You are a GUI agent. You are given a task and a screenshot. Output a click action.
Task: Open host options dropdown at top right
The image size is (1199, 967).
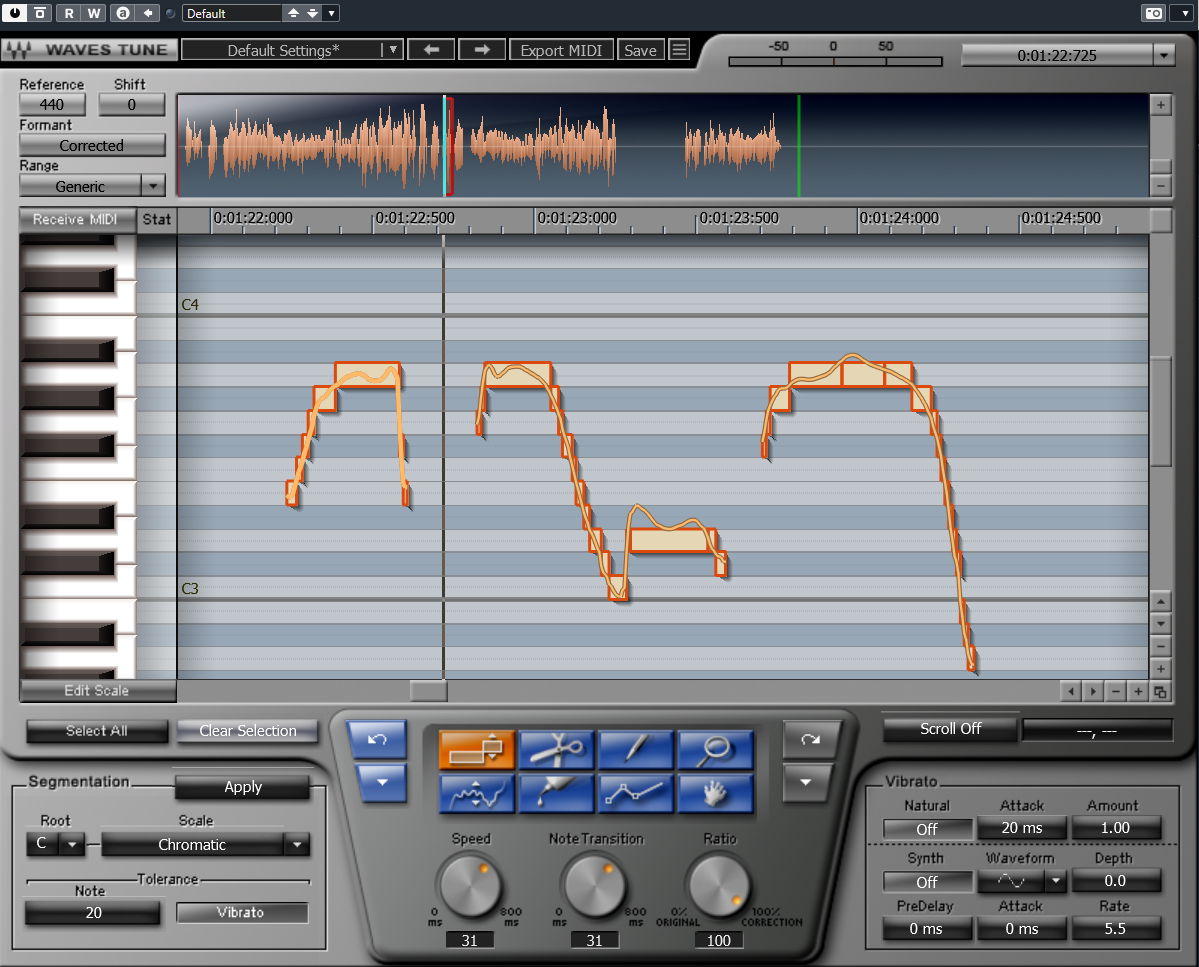pos(1184,13)
